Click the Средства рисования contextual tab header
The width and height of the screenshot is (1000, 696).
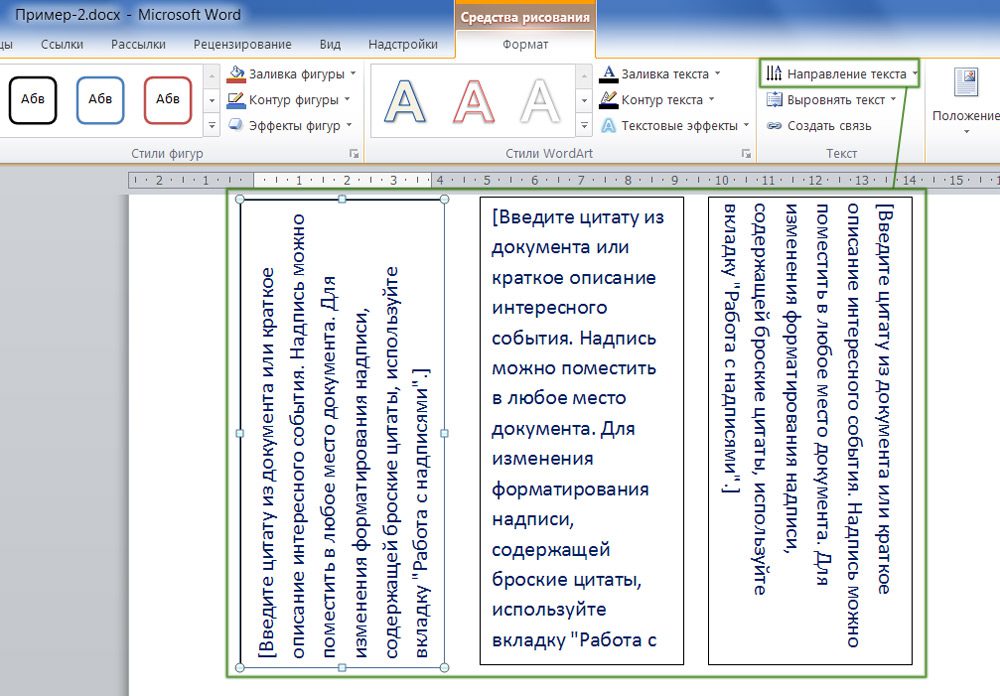click(525, 17)
